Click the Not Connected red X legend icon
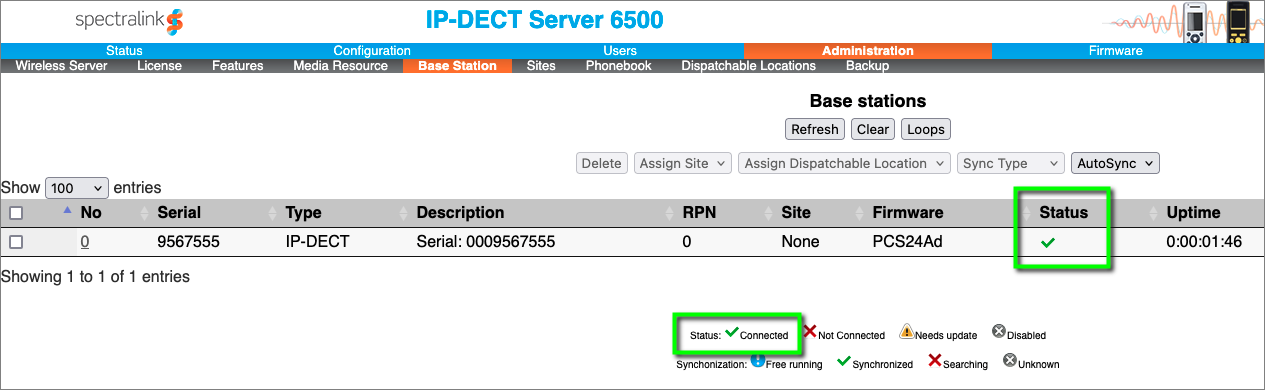 pos(810,331)
